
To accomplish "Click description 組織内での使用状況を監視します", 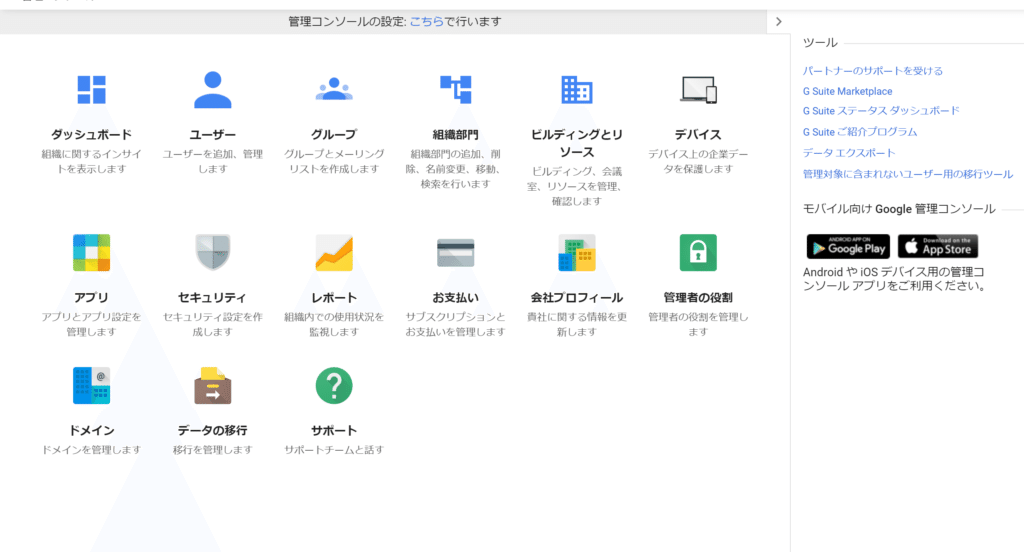I will coord(334,325).
